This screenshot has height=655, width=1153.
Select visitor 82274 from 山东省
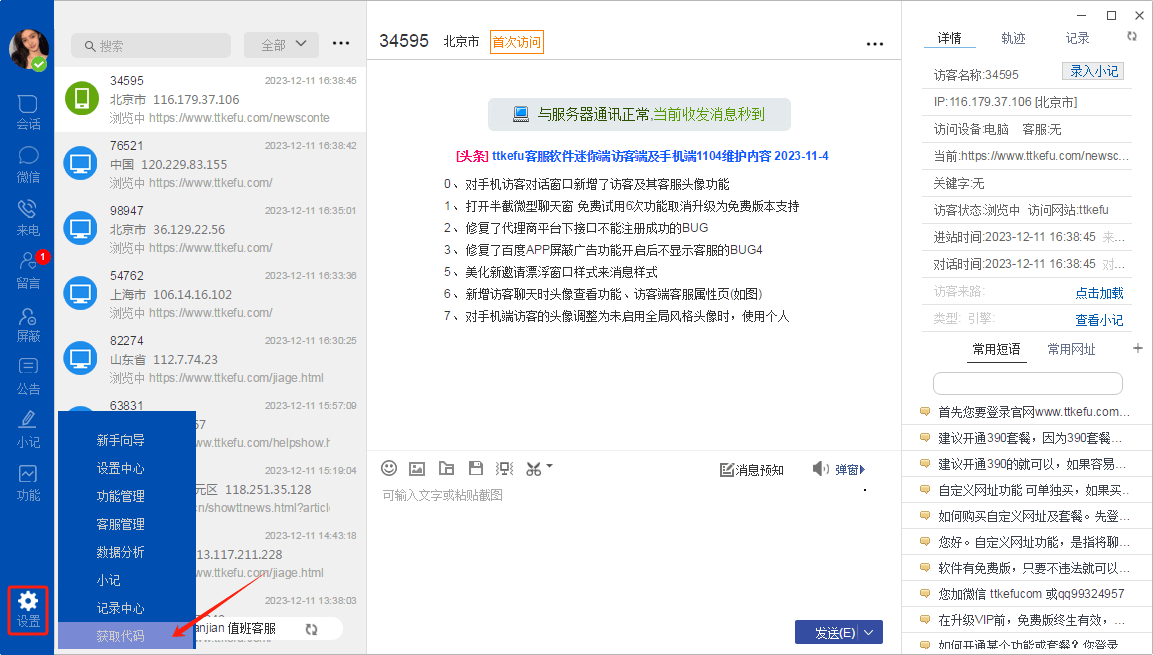point(211,359)
